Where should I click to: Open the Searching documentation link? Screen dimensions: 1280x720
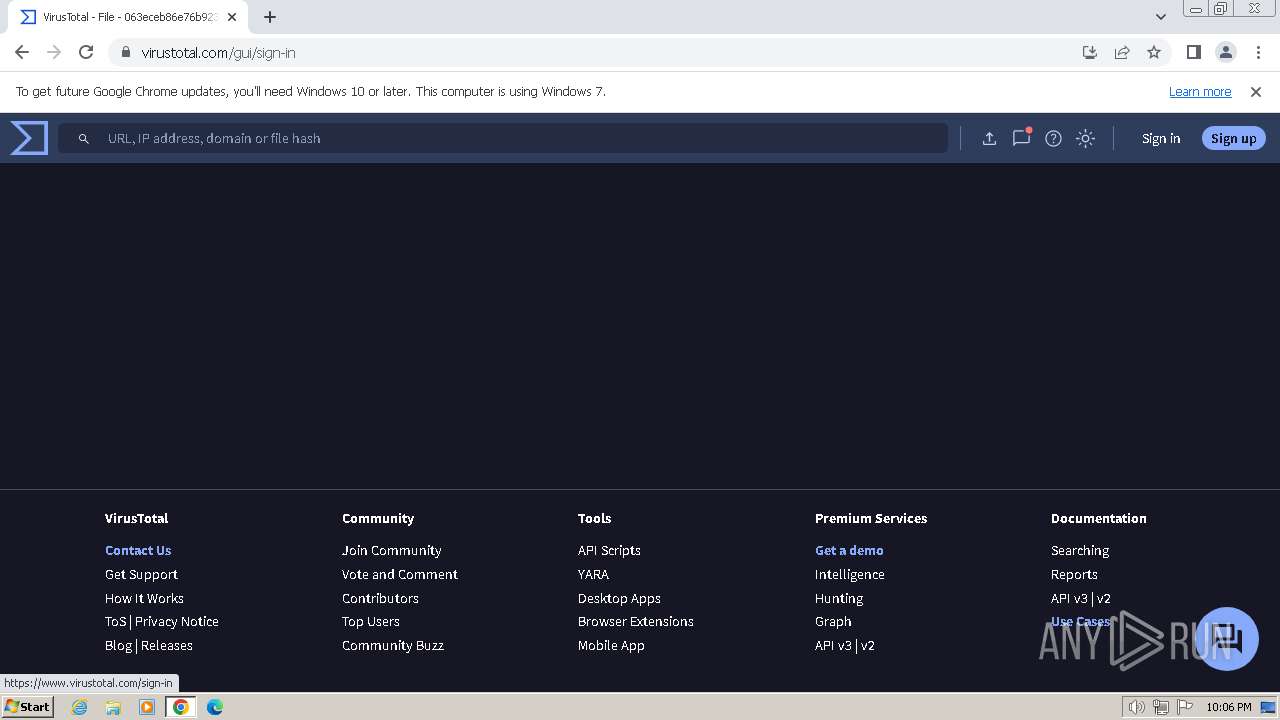1079,550
